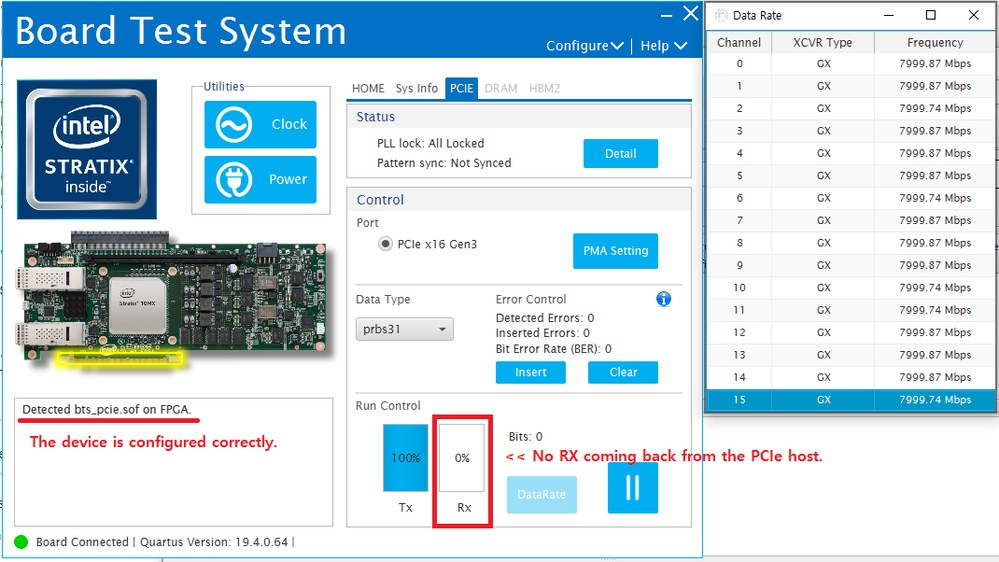Click 'PLL lock: All Locked' status text
This screenshot has width=999, height=562.
coord(431,143)
